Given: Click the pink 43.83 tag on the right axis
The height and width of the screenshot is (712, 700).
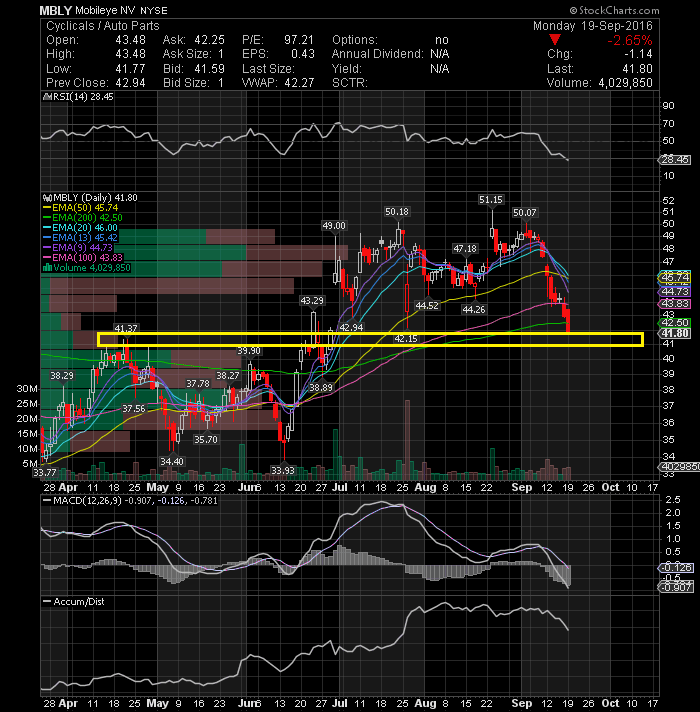Looking at the screenshot, I should [675, 304].
